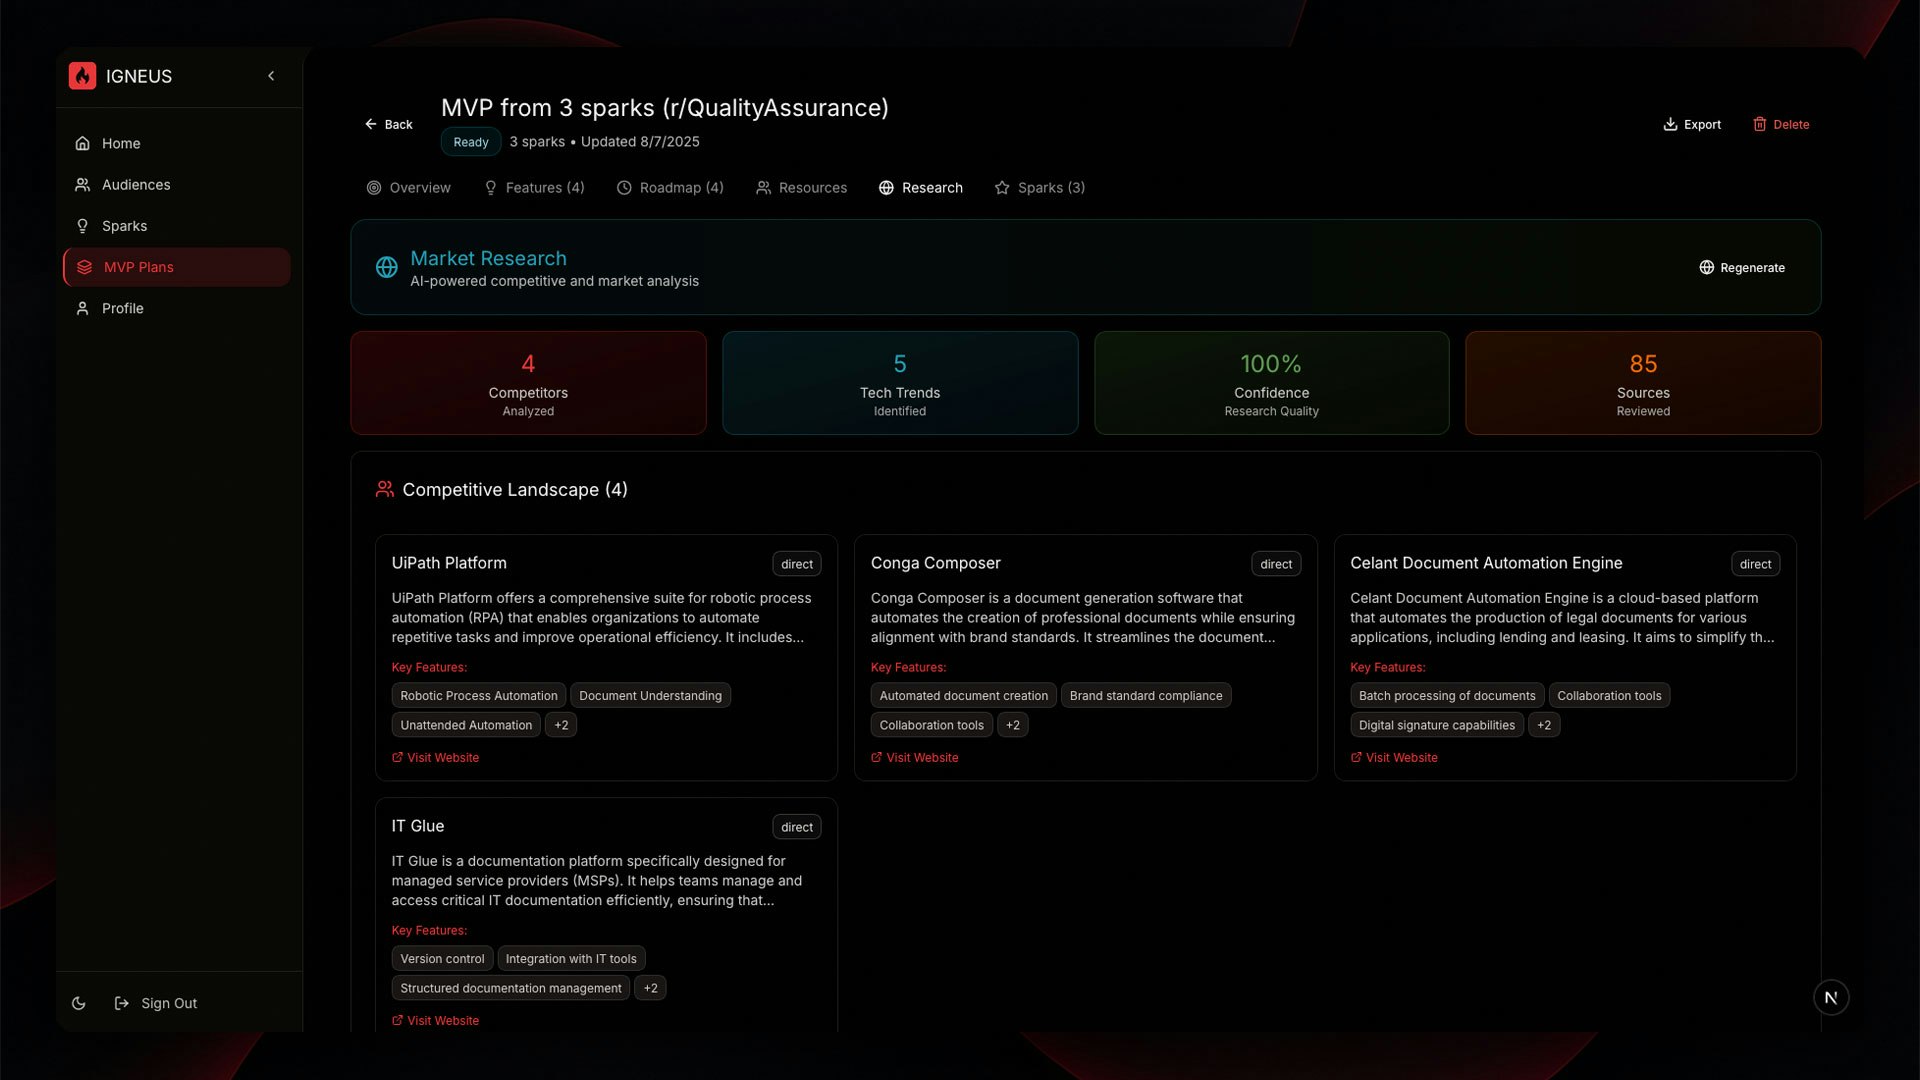Click the Brand standard compliance tag
1920x1080 pixels.
point(1146,695)
